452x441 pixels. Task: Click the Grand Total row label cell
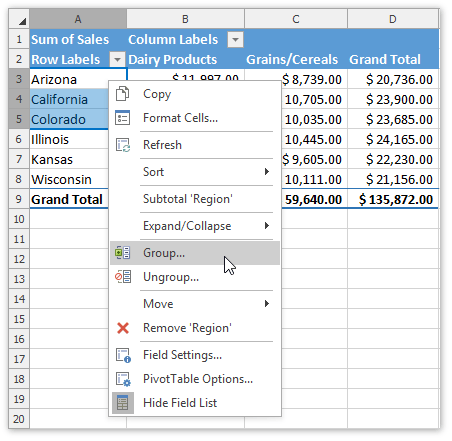pos(69,199)
